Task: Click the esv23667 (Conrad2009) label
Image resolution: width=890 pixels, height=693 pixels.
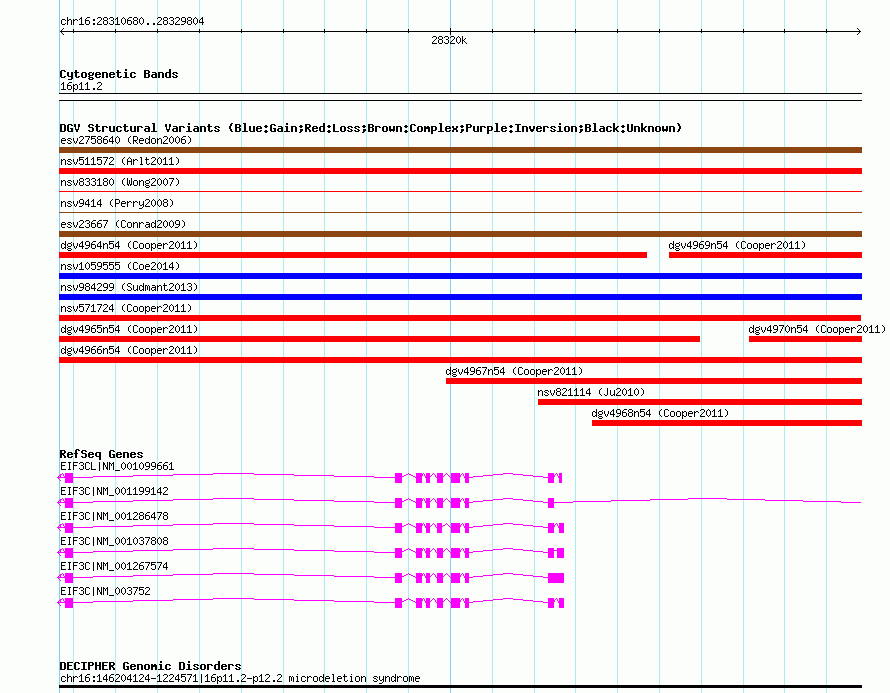Action: point(123,224)
